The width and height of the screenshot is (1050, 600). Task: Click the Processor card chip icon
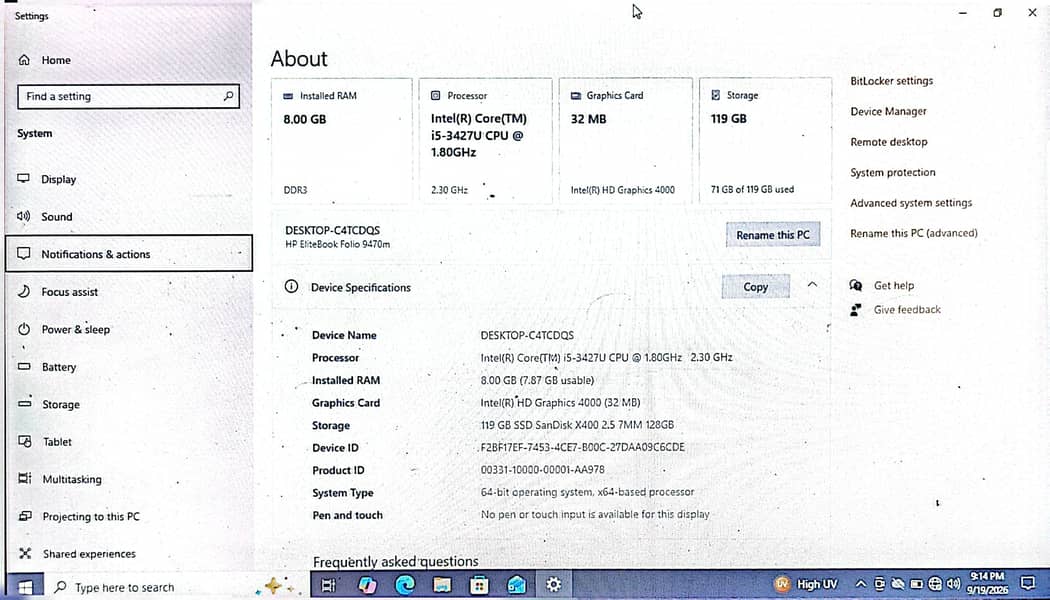coord(436,96)
